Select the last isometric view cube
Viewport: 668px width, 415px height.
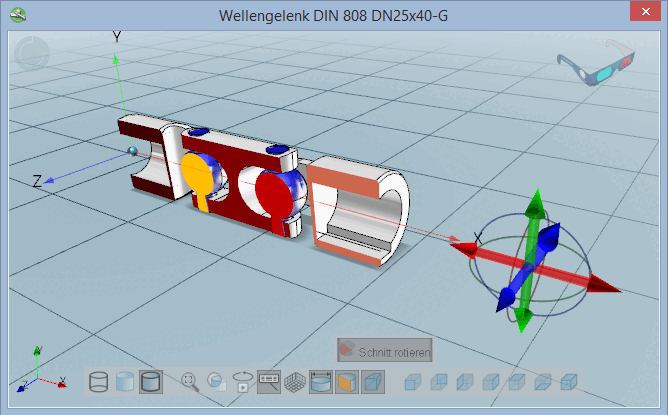569,382
